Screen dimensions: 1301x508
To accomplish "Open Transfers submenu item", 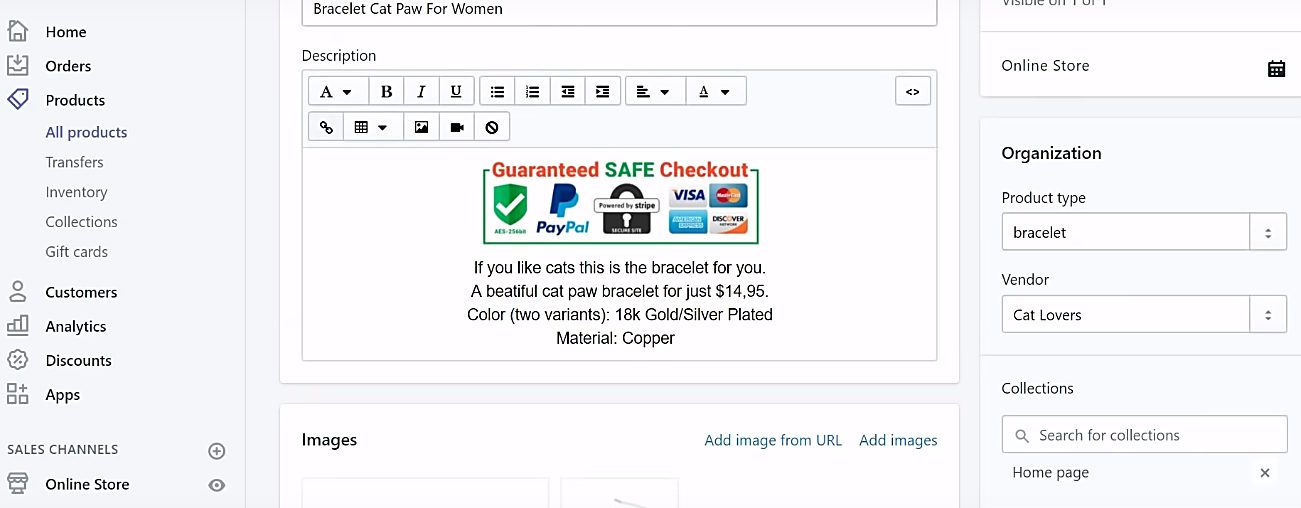I will coord(74,162).
